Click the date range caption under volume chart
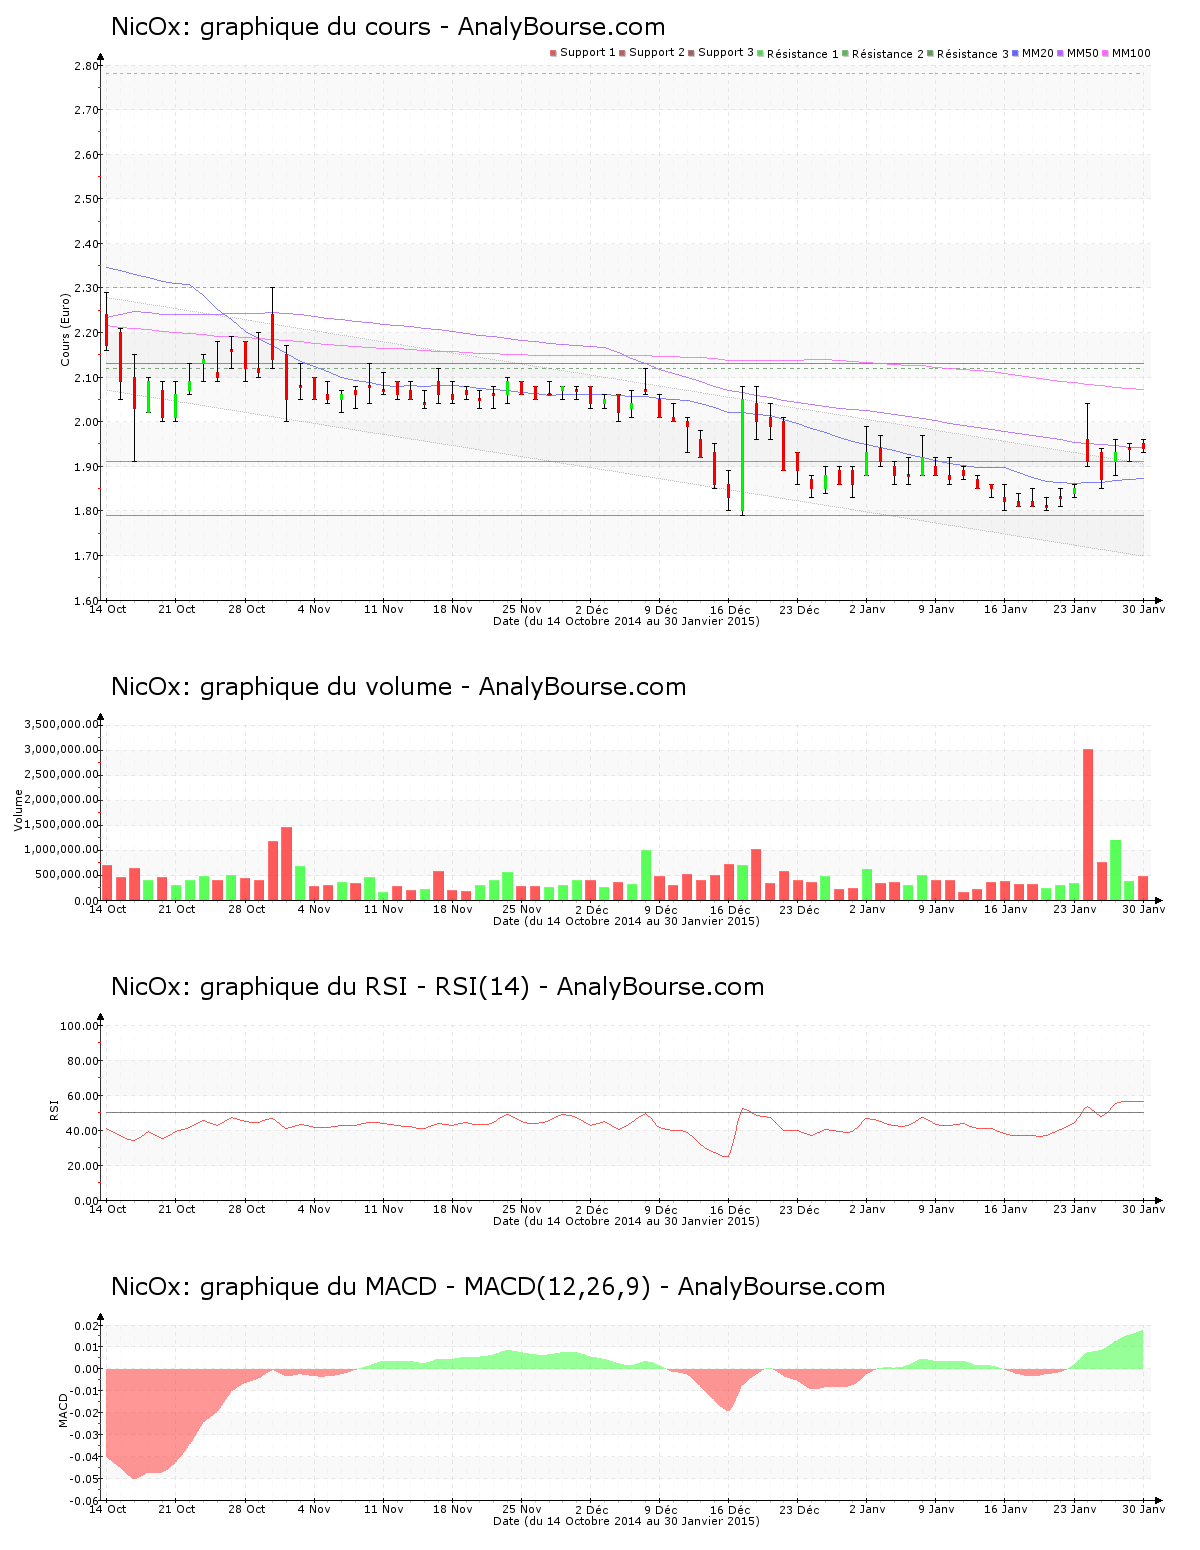 coord(626,921)
